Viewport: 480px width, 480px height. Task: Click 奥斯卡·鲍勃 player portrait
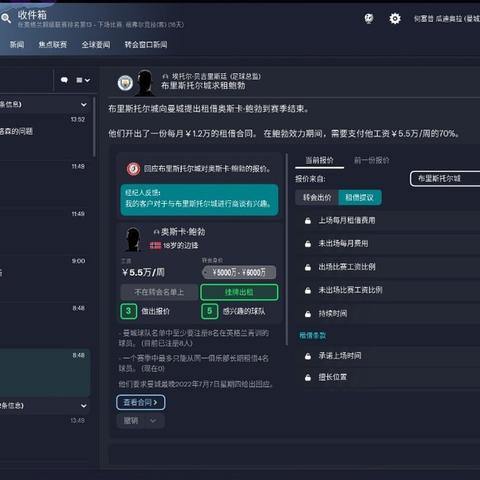[x=133, y=239]
